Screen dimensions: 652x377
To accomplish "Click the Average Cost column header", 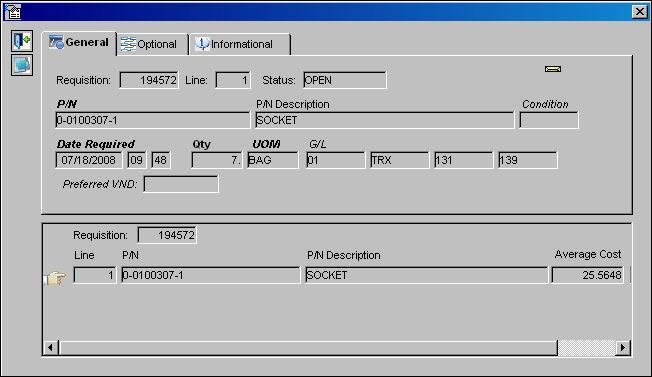I will (x=588, y=254).
